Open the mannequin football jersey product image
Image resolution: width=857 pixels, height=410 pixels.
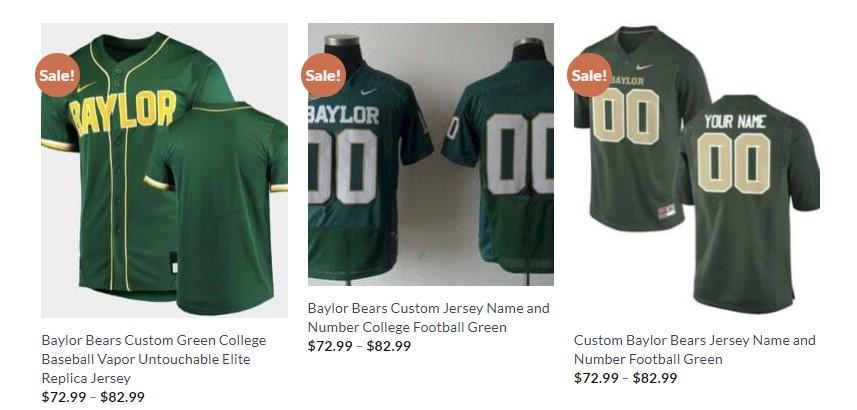(x=431, y=154)
